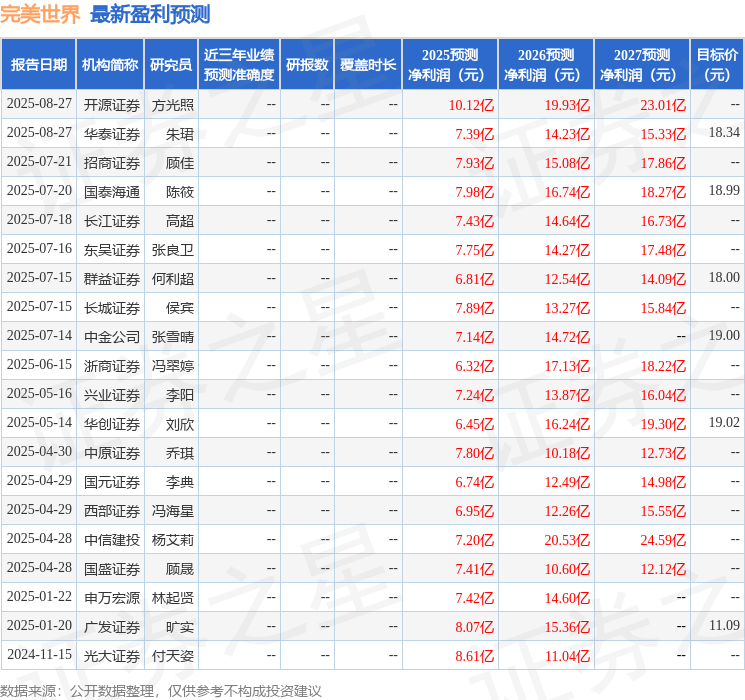The image size is (745, 700).
Task: Select the 13.27亿 forecast value
Action: [x=567, y=308]
